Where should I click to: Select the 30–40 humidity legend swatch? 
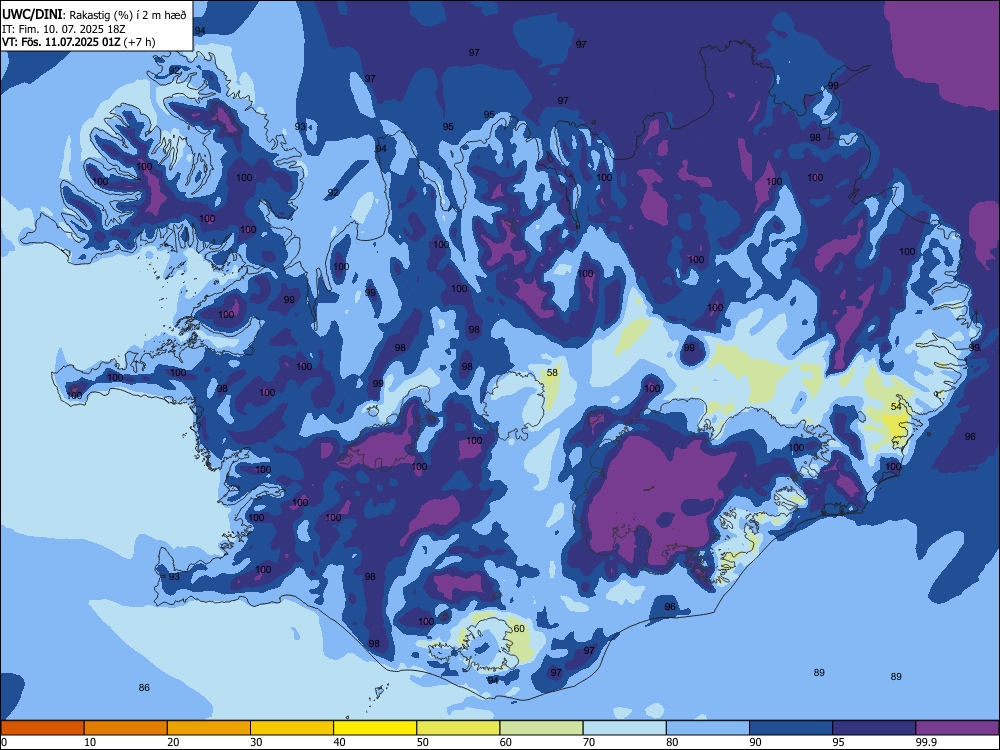tap(292, 728)
